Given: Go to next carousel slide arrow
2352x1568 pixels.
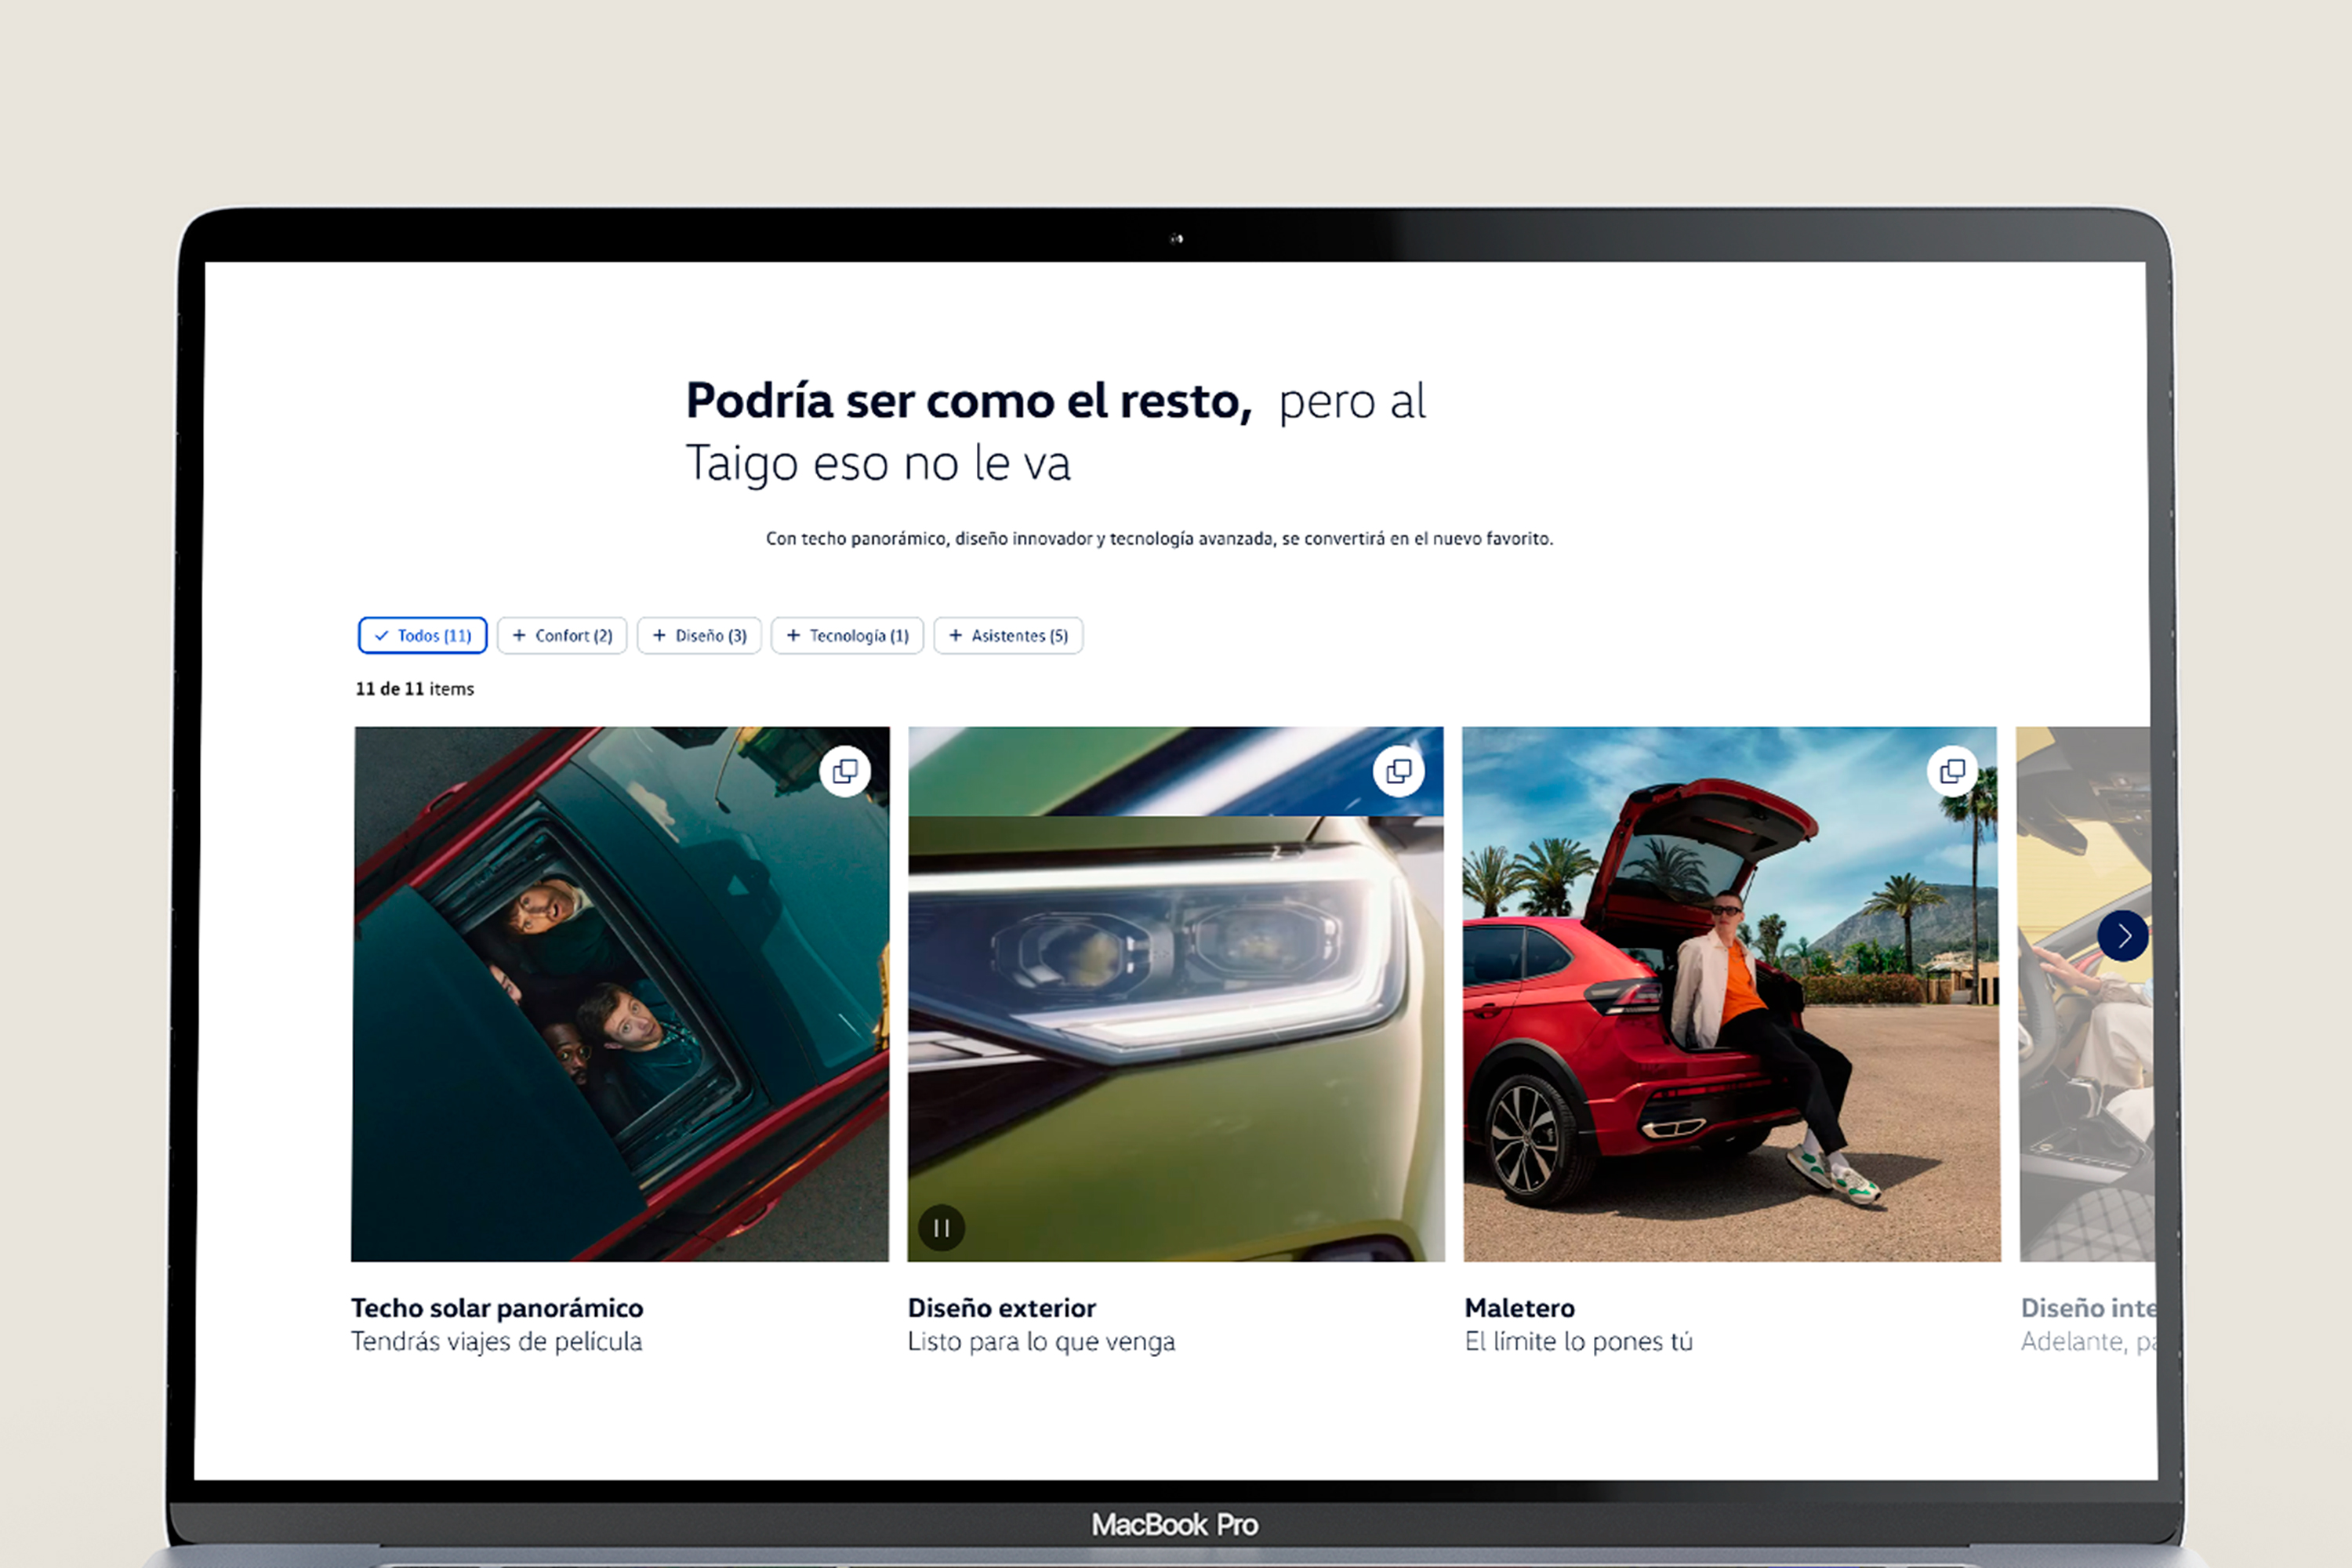Looking at the screenshot, I should 2123,936.
